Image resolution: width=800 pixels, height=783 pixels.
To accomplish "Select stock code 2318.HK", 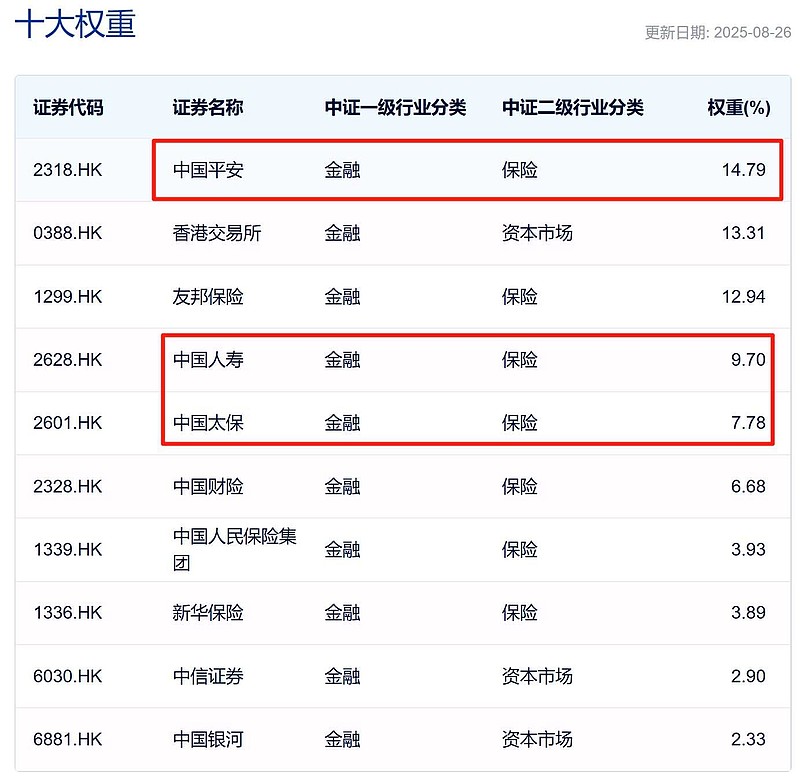I will (x=68, y=170).
